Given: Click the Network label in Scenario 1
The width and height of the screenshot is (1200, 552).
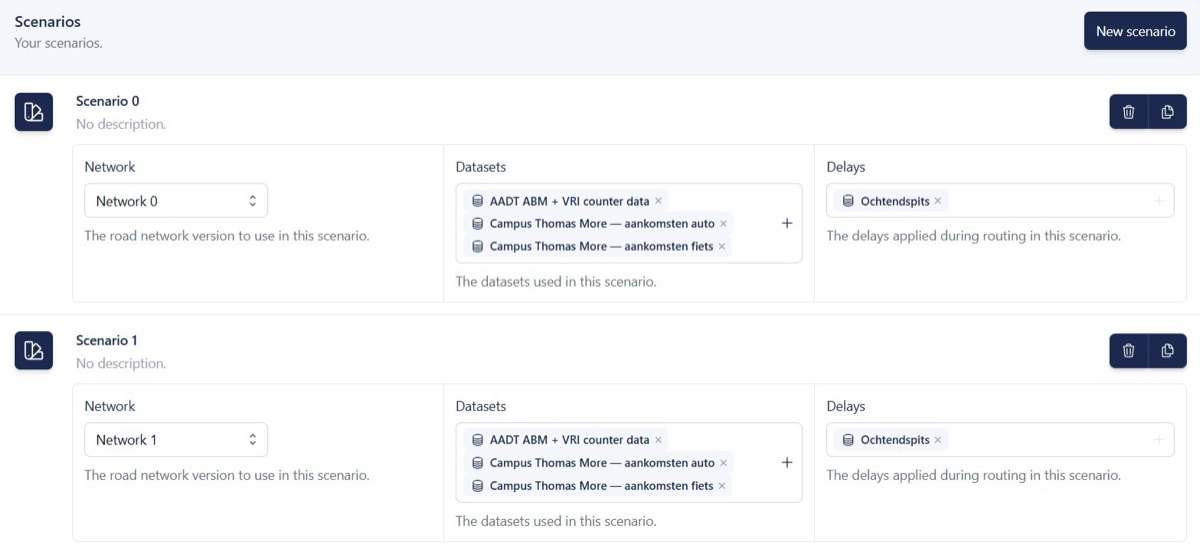Looking at the screenshot, I should (110, 406).
